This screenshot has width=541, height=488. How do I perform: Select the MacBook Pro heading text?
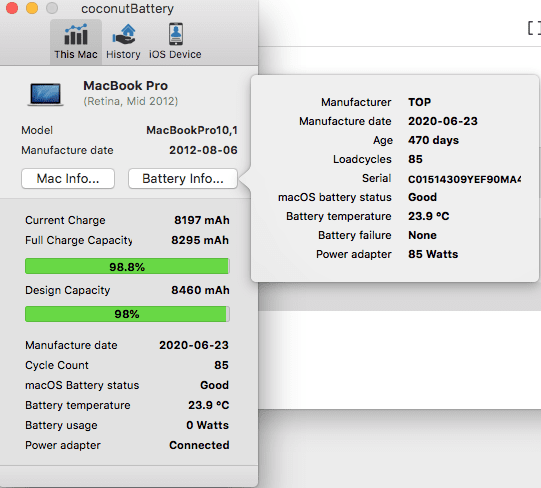(x=126, y=86)
